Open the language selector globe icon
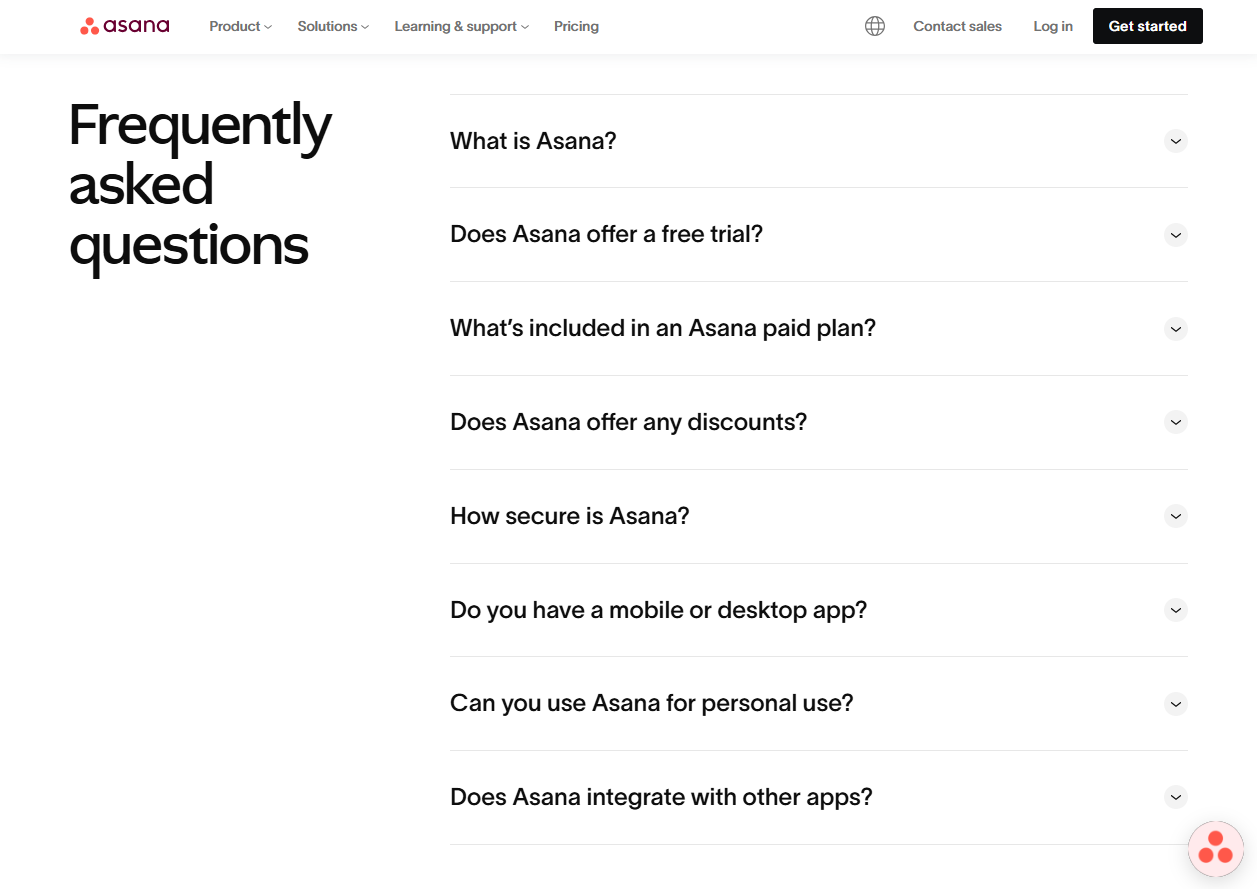1257x889 pixels. (875, 26)
